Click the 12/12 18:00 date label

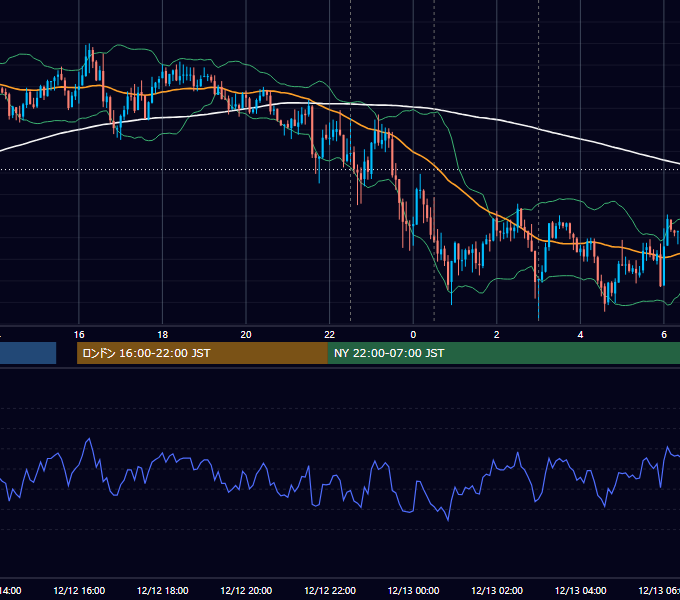pyautogui.click(x=163, y=590)
